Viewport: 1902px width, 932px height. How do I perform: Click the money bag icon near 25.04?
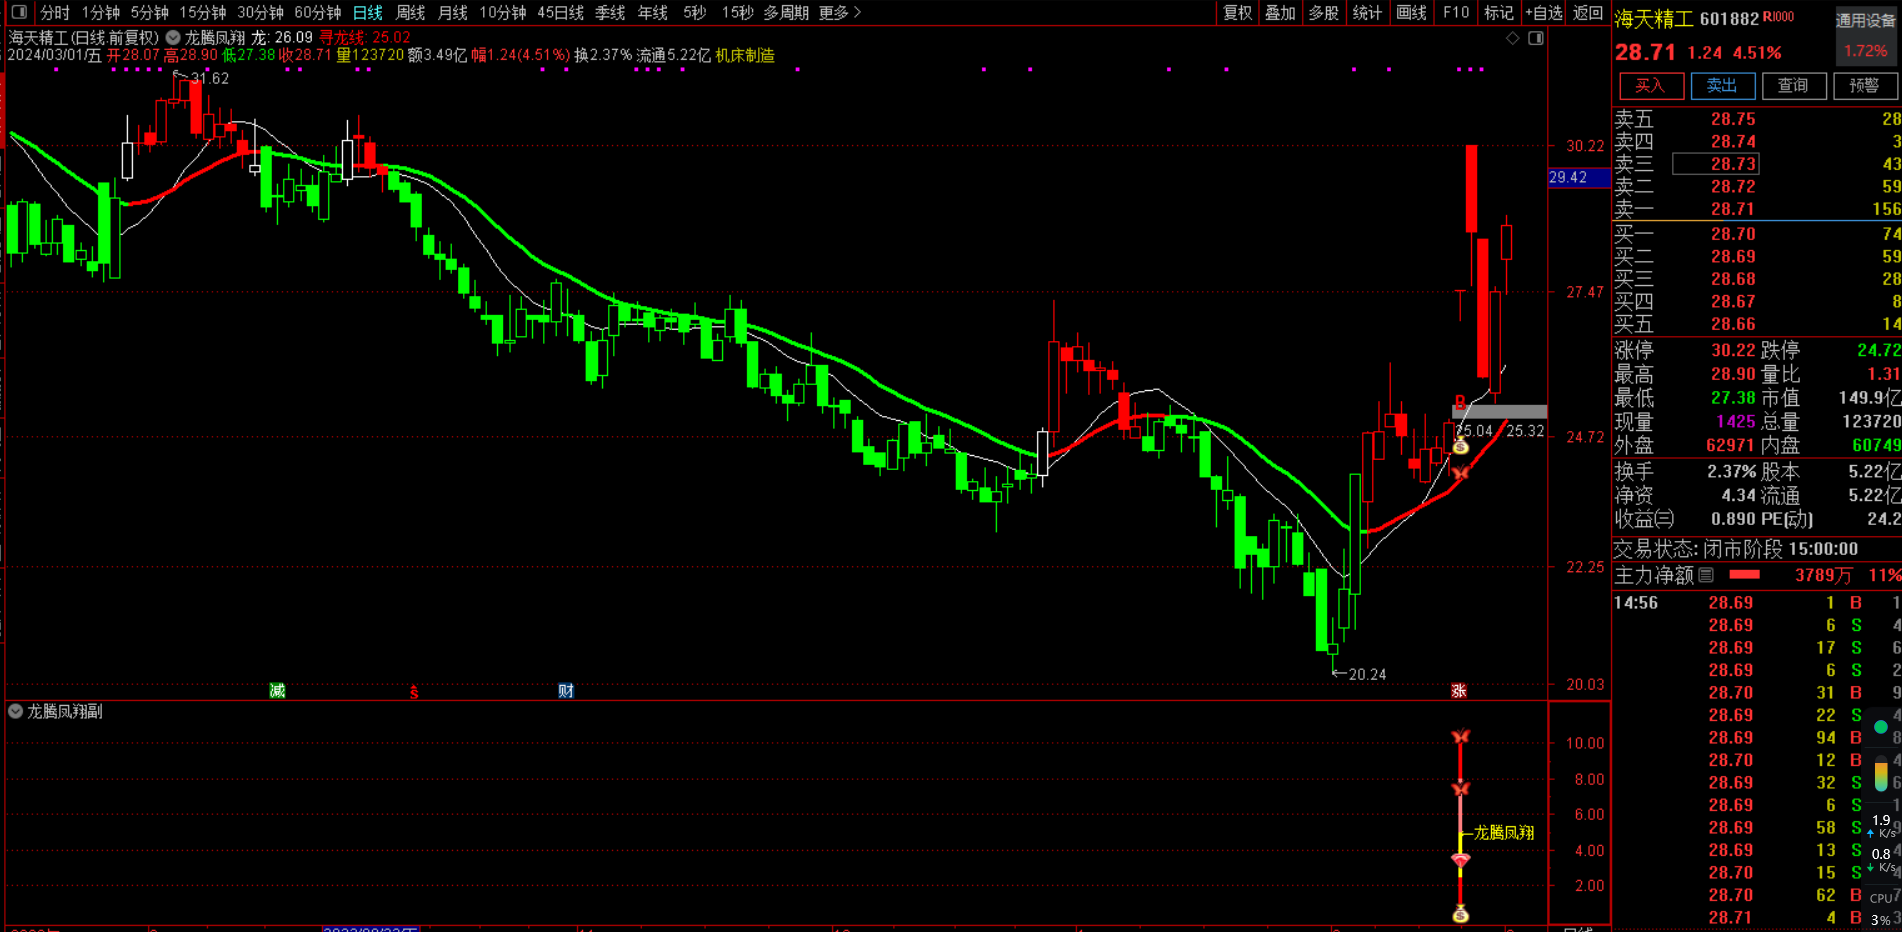point(1461,445)
